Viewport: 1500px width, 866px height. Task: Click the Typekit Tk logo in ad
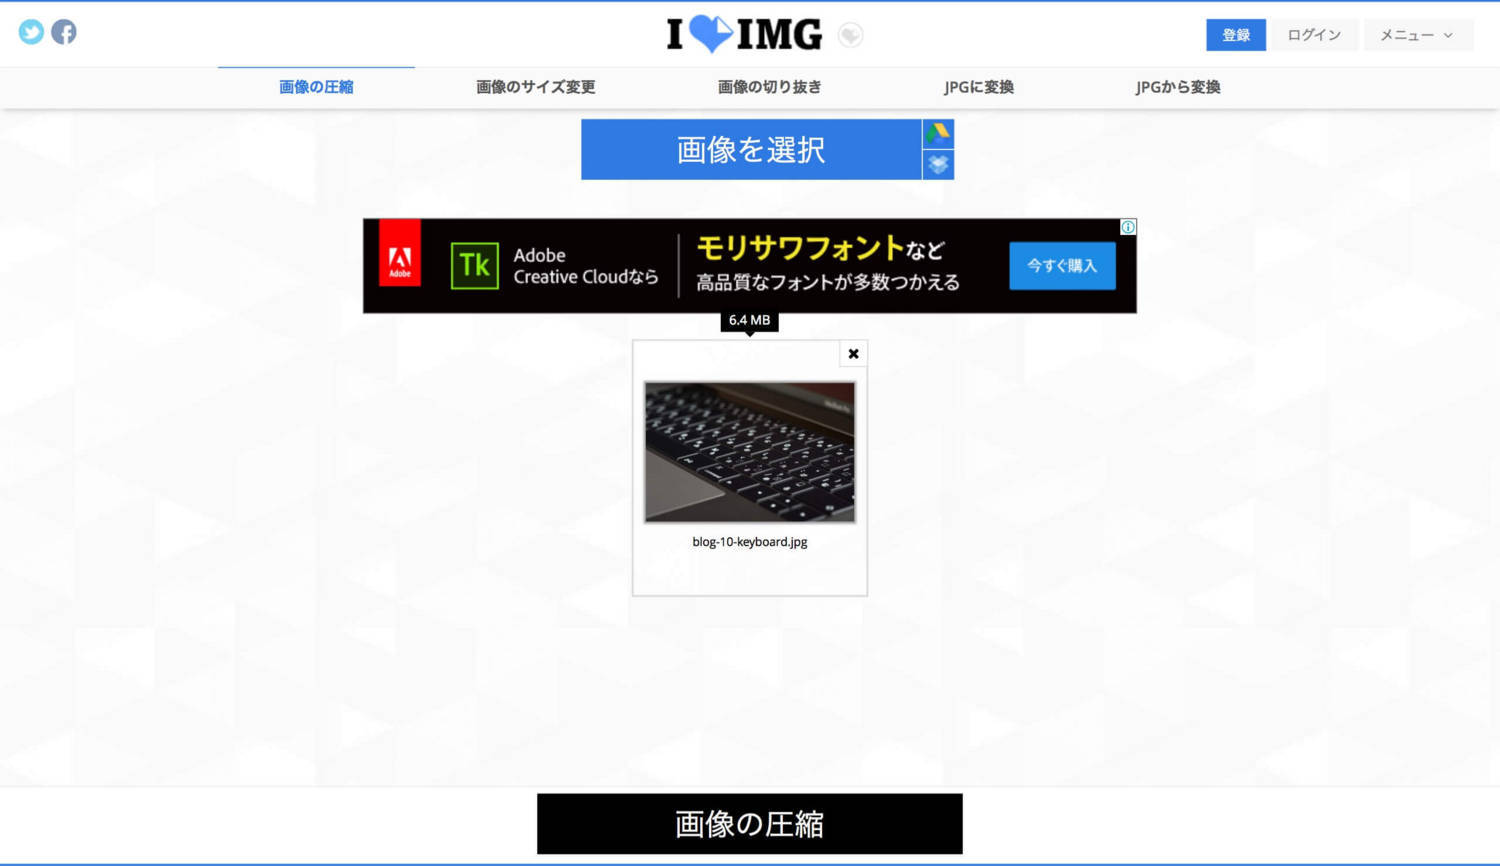pos(475,265)
